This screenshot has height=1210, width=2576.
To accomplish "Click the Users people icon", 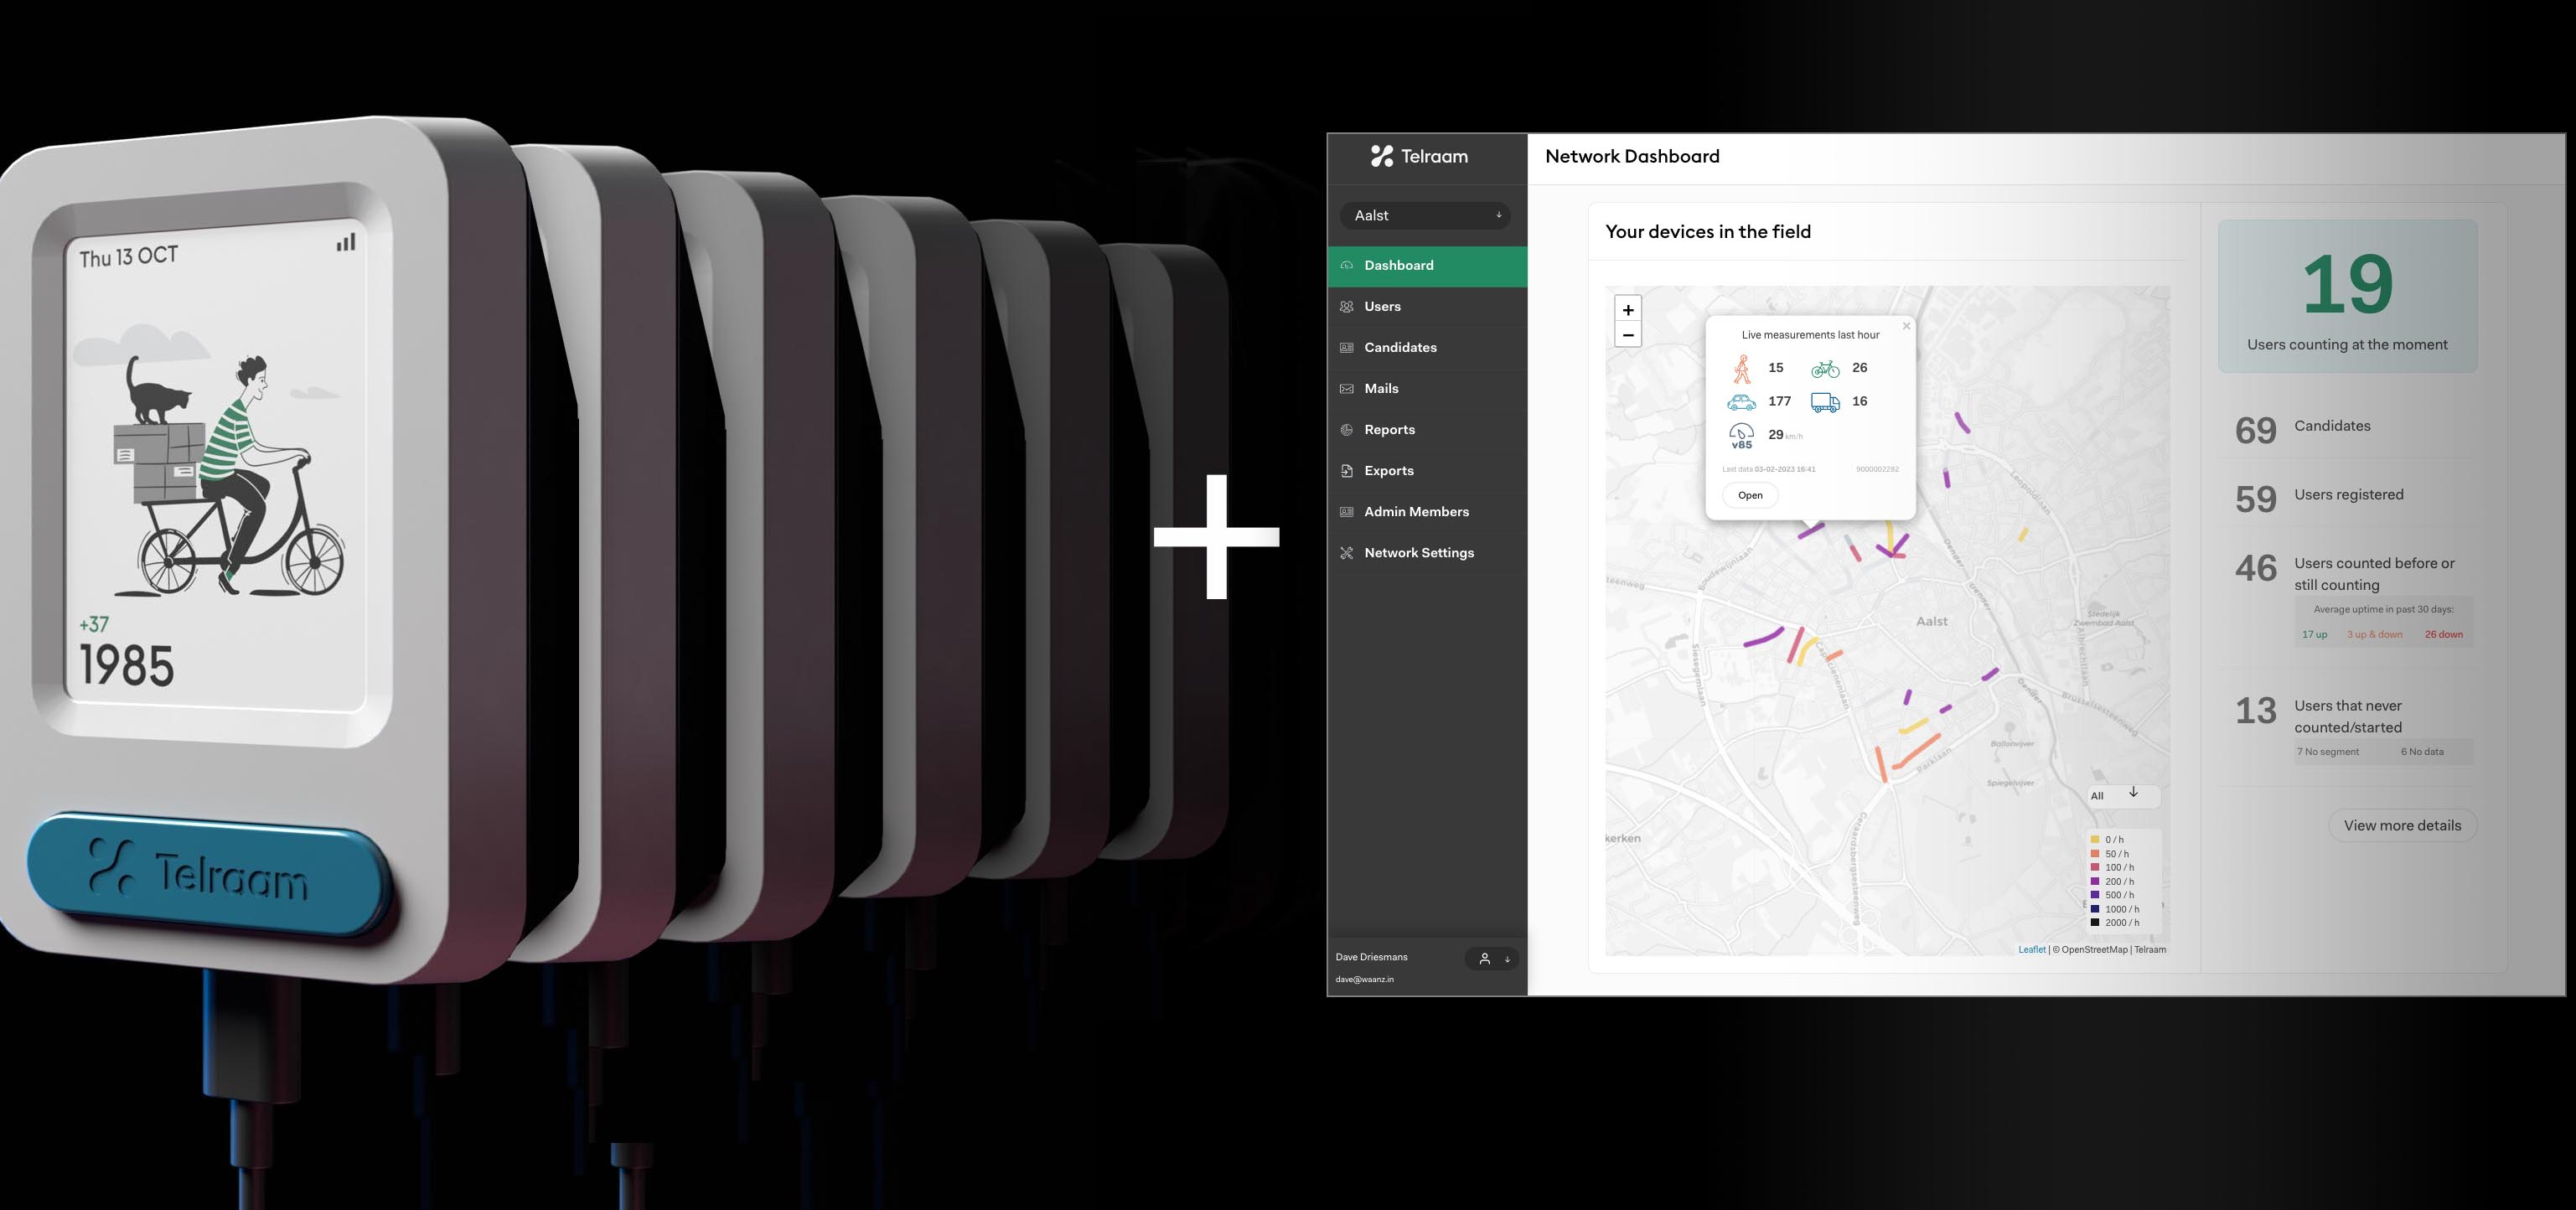I will (1346, 307).
